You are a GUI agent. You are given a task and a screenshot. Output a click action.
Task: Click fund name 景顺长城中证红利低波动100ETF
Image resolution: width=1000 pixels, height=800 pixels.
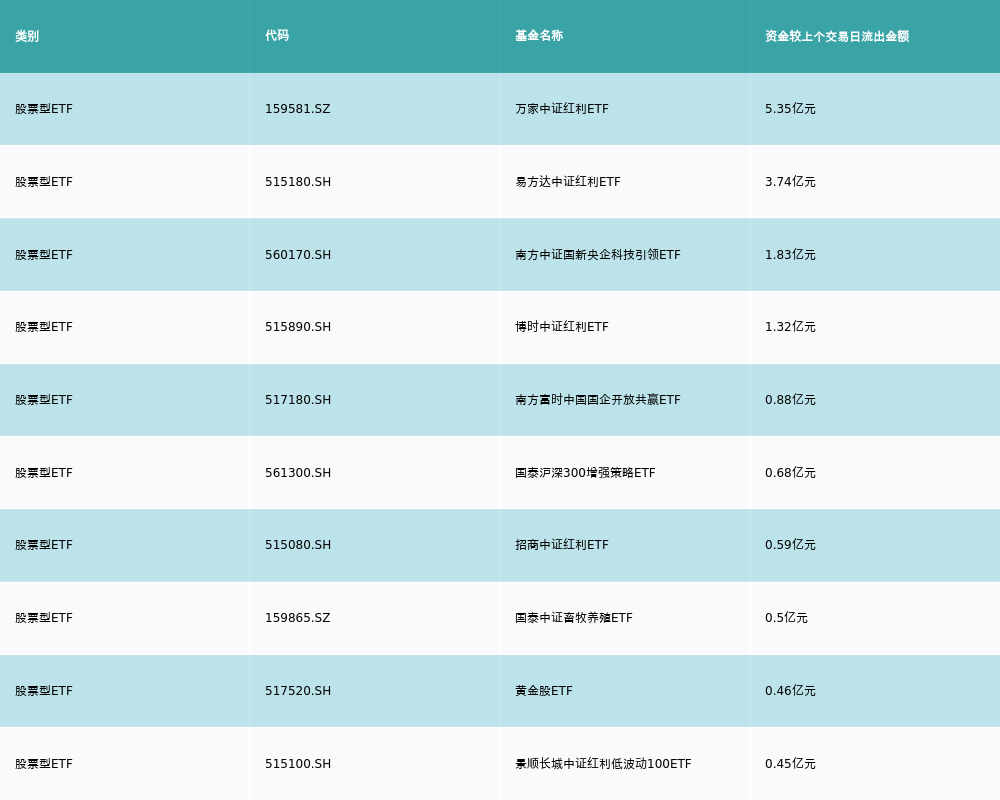click(603, 764)
